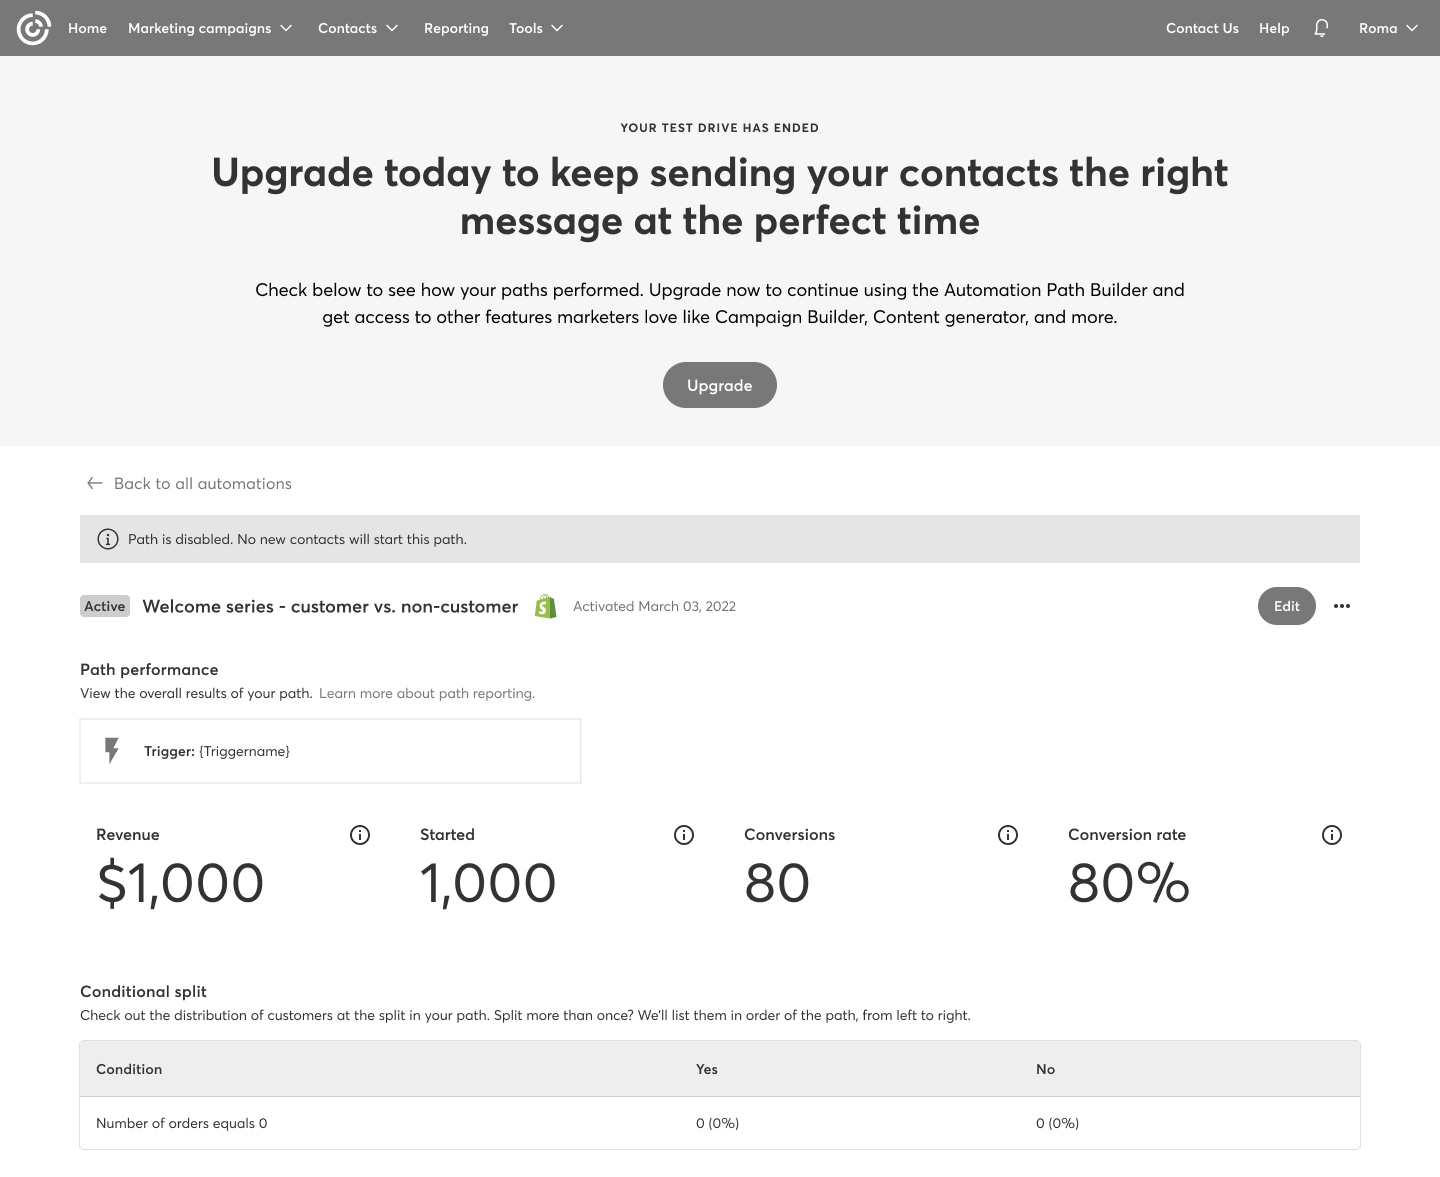1440x1177 pixels.
Task: Click the Constant Contact logo icon
Action: point(33,28)
